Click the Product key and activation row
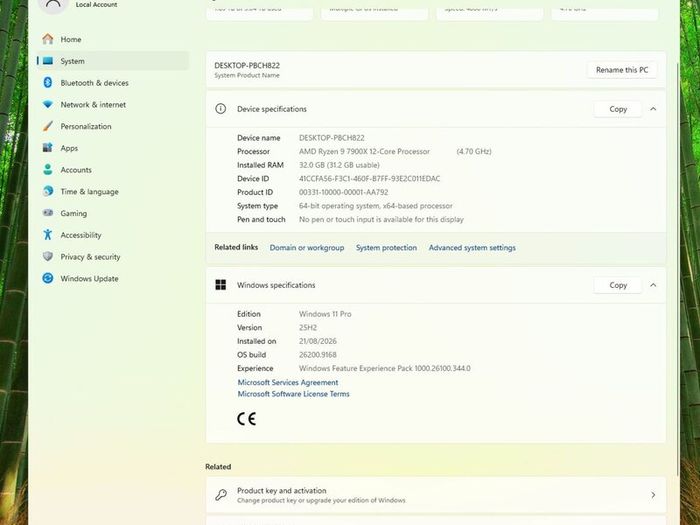Image resolution: width=700 pixels, height=525 pixels. pos(436,495)
